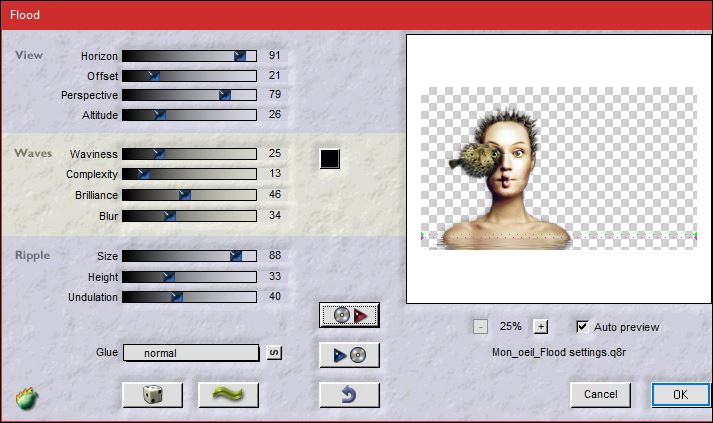Click the ripple Size slider handle
The height and width of the screenshot is (423, 713).
click(x=236, y=256)
